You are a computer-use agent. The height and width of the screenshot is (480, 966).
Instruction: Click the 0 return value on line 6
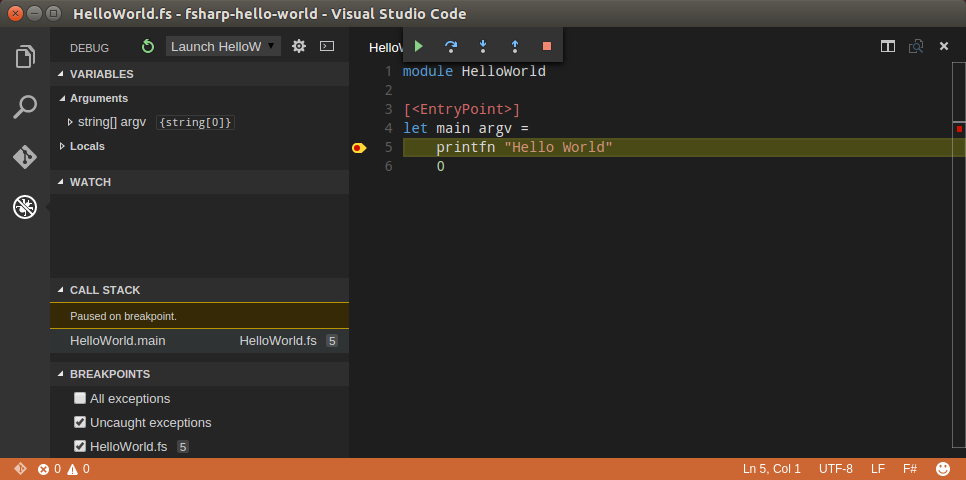point(440,166)
